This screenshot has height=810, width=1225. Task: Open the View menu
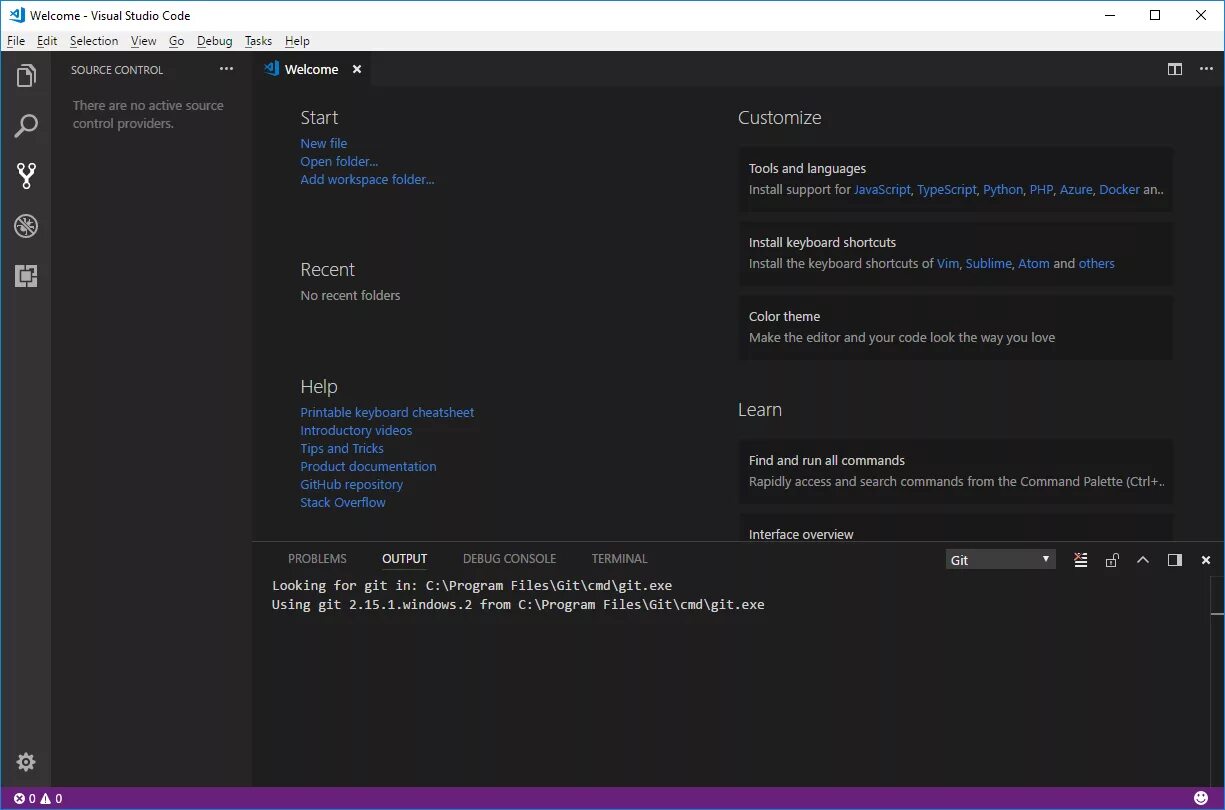pos(144,41)
